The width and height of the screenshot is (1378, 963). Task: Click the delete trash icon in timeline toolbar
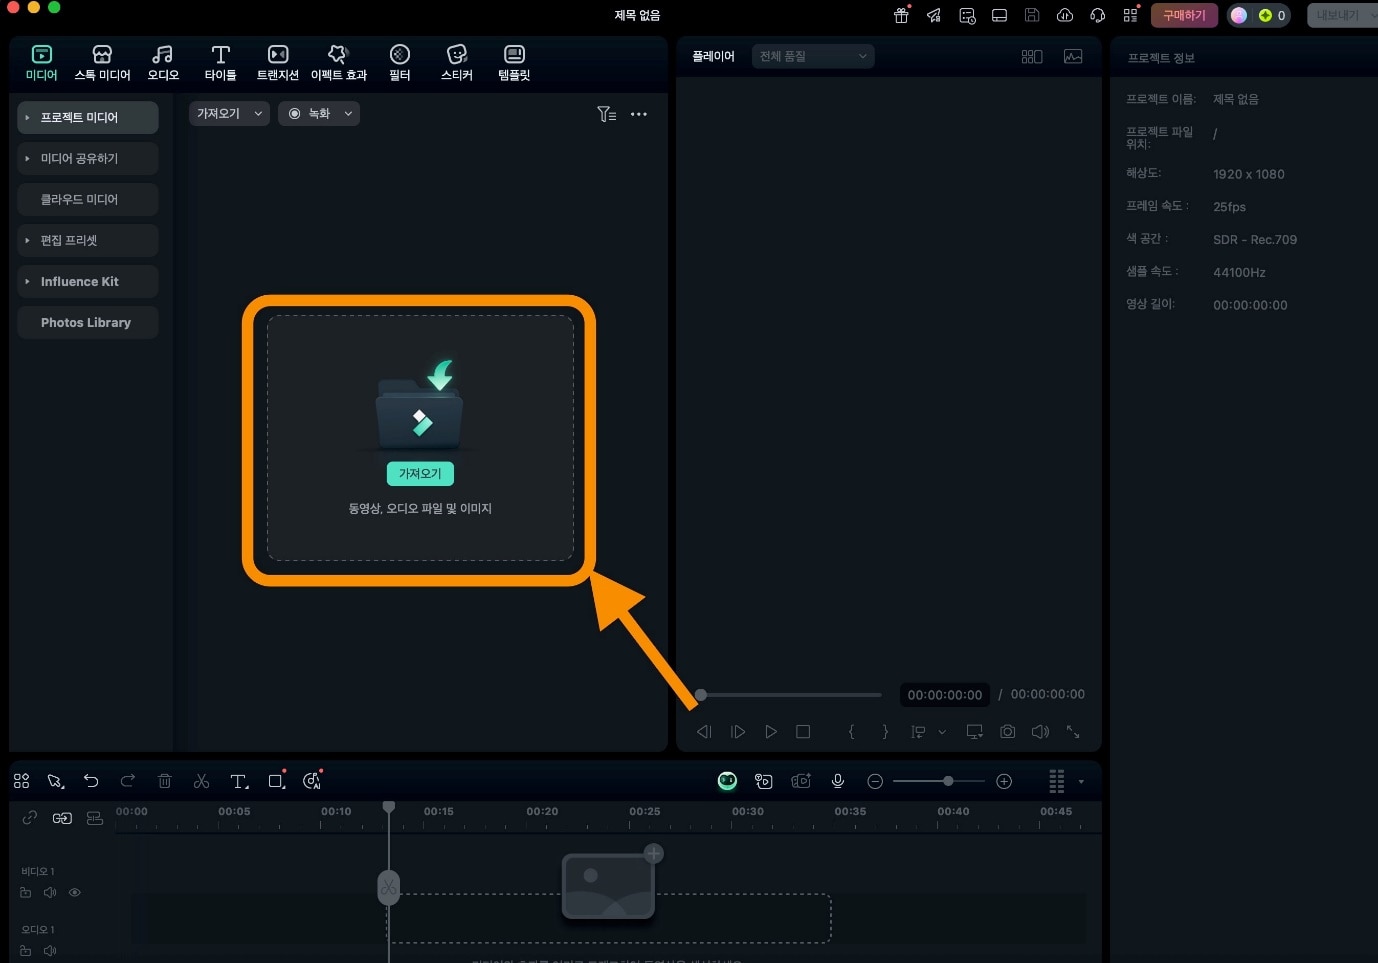pyautogui.click(x=165, y=781)
